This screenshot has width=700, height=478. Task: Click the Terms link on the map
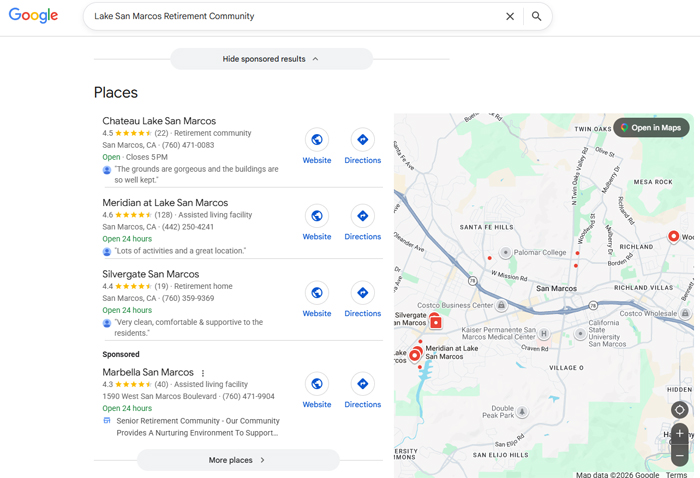pos(676,474)
